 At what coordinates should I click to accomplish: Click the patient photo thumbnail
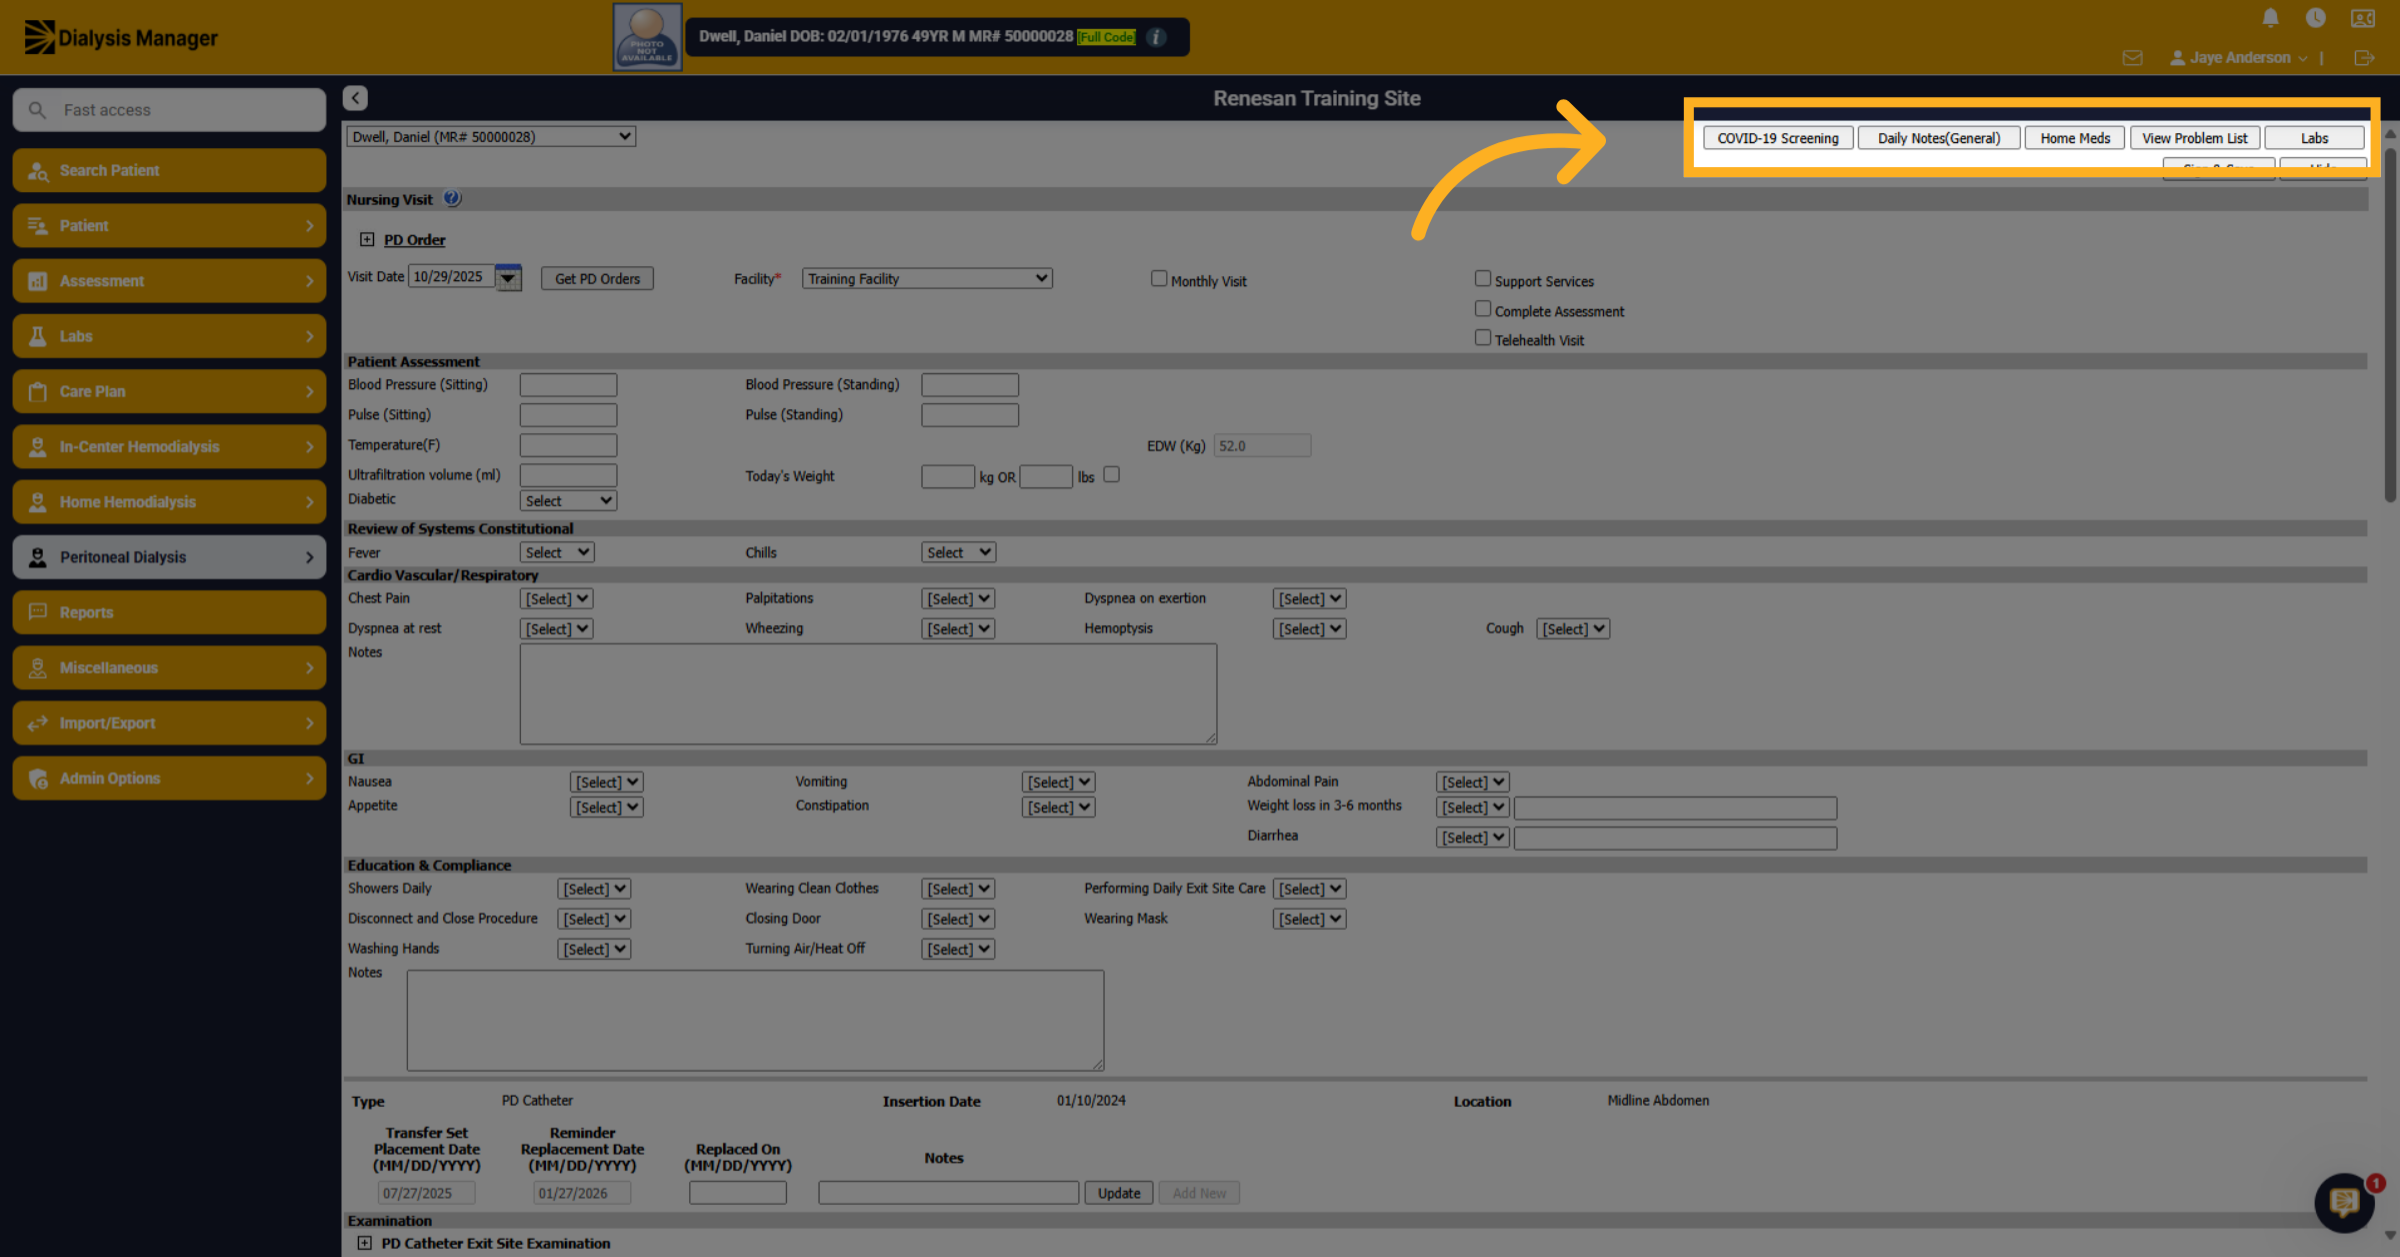(x=647, y=37)
